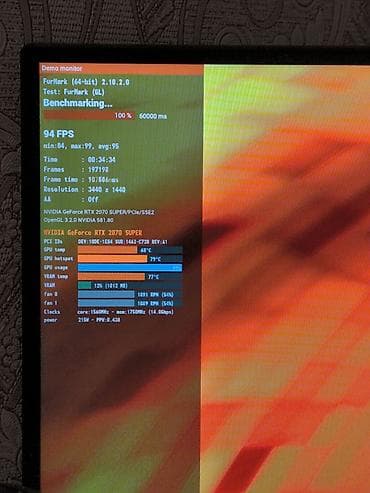
Task: Click the 'GPU hotspot' label
Action: coord(58,259)
